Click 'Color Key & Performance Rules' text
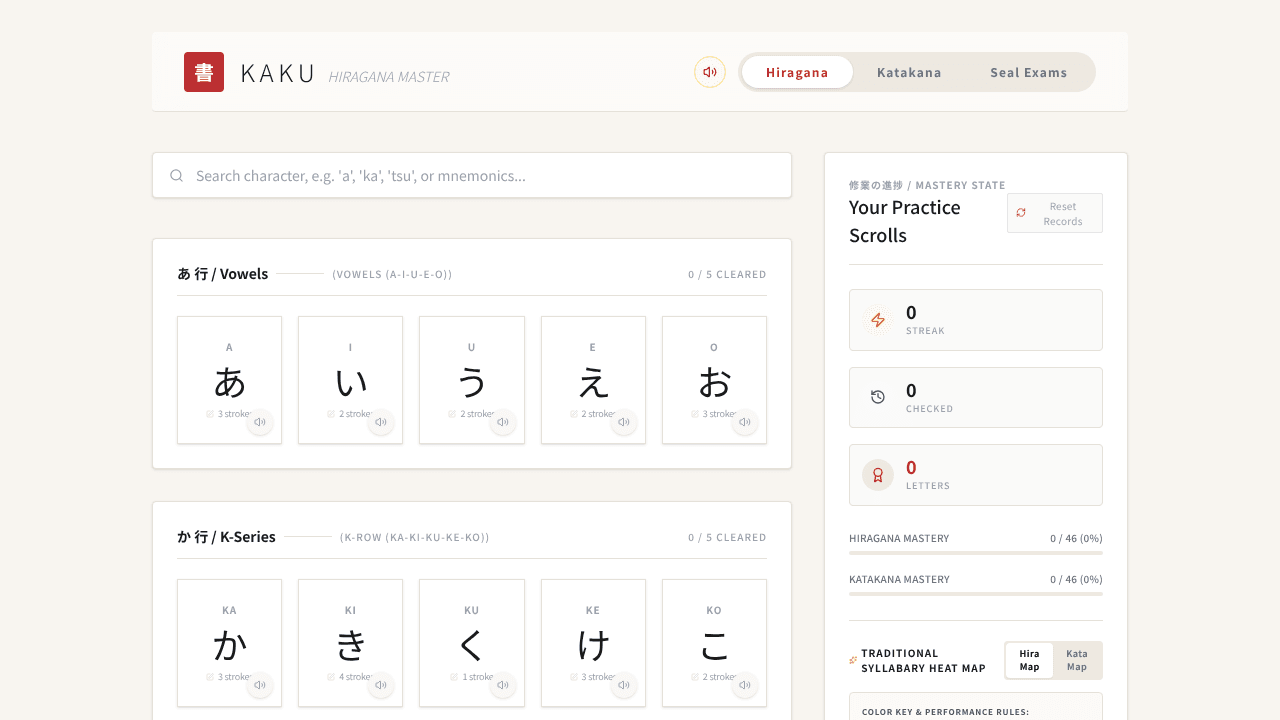Image resolution: width=1280 pixels, height=720 pixels. [x=945, y=712]
